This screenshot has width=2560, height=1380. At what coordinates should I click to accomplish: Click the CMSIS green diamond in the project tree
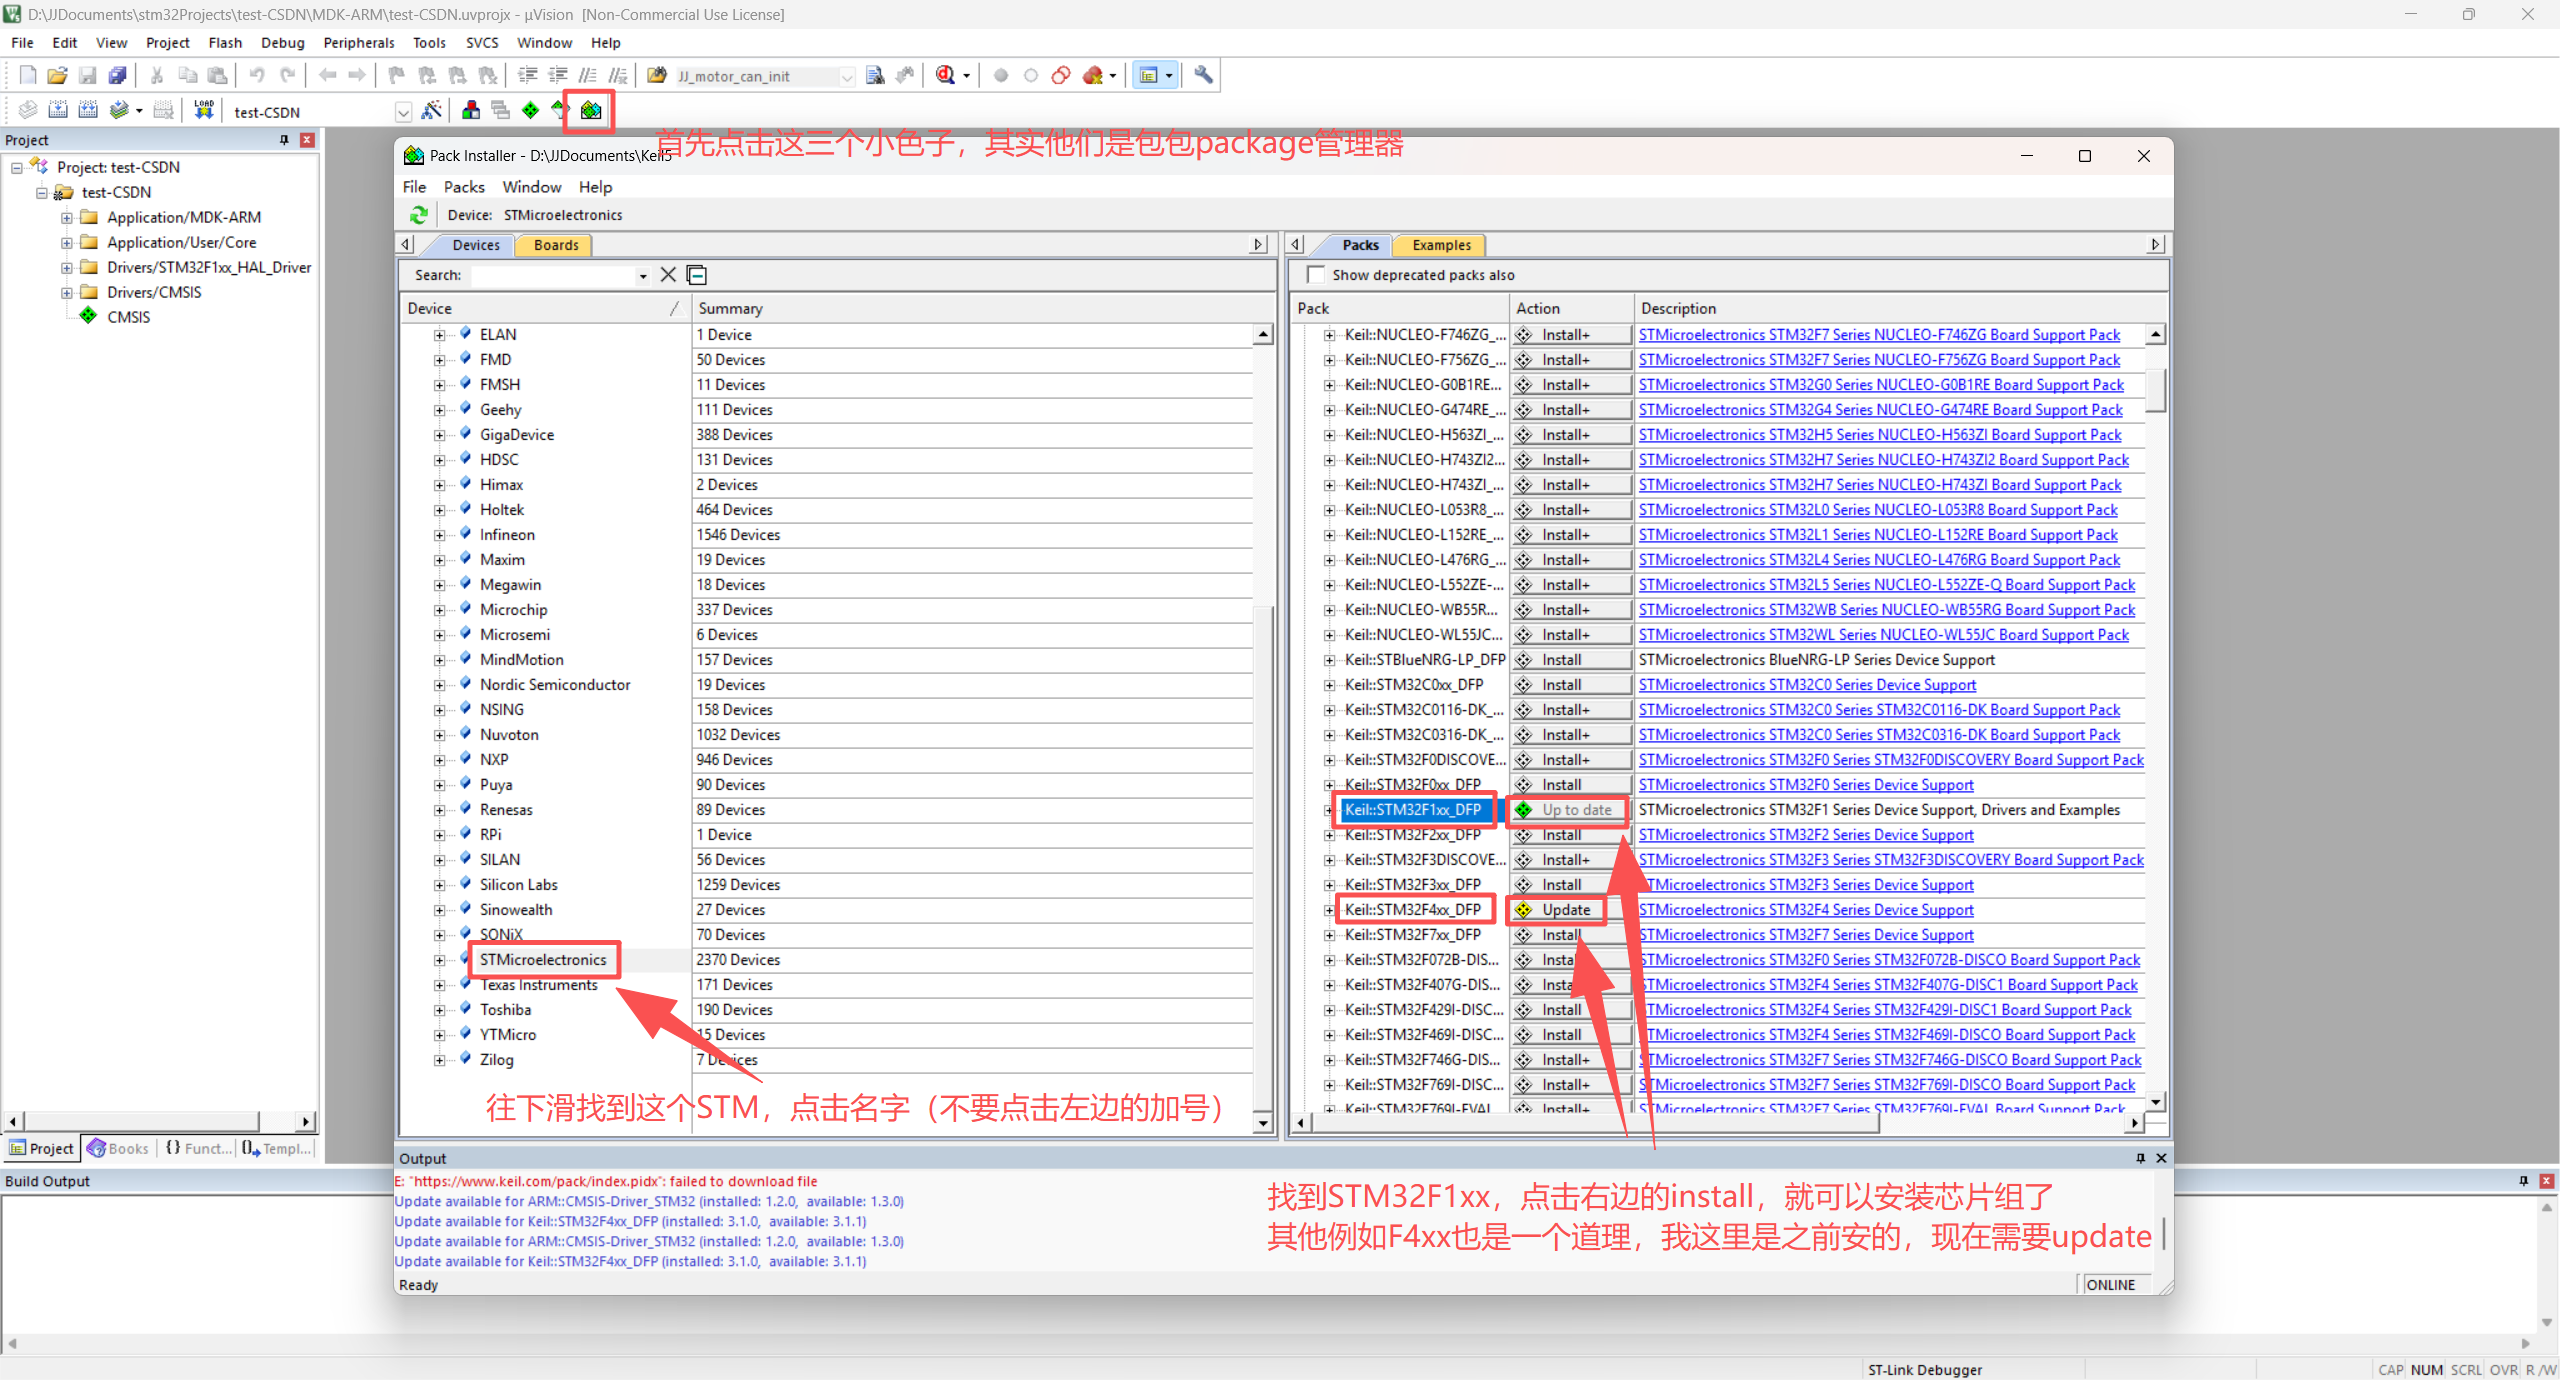click(88, 316)
